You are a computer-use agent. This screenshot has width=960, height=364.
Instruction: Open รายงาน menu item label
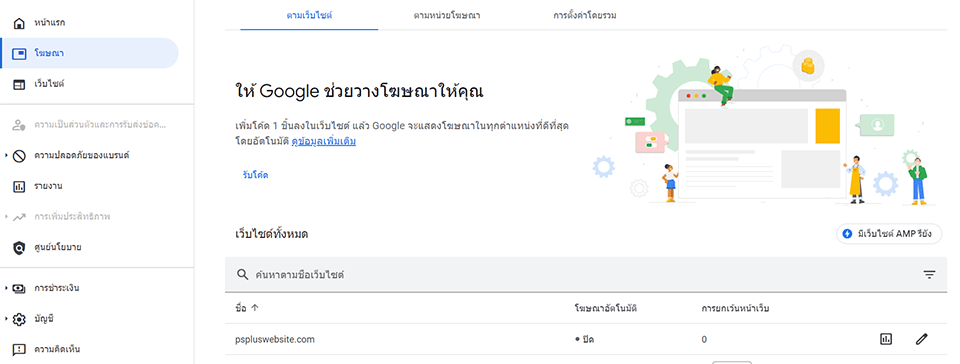click(x=48, y=186)
